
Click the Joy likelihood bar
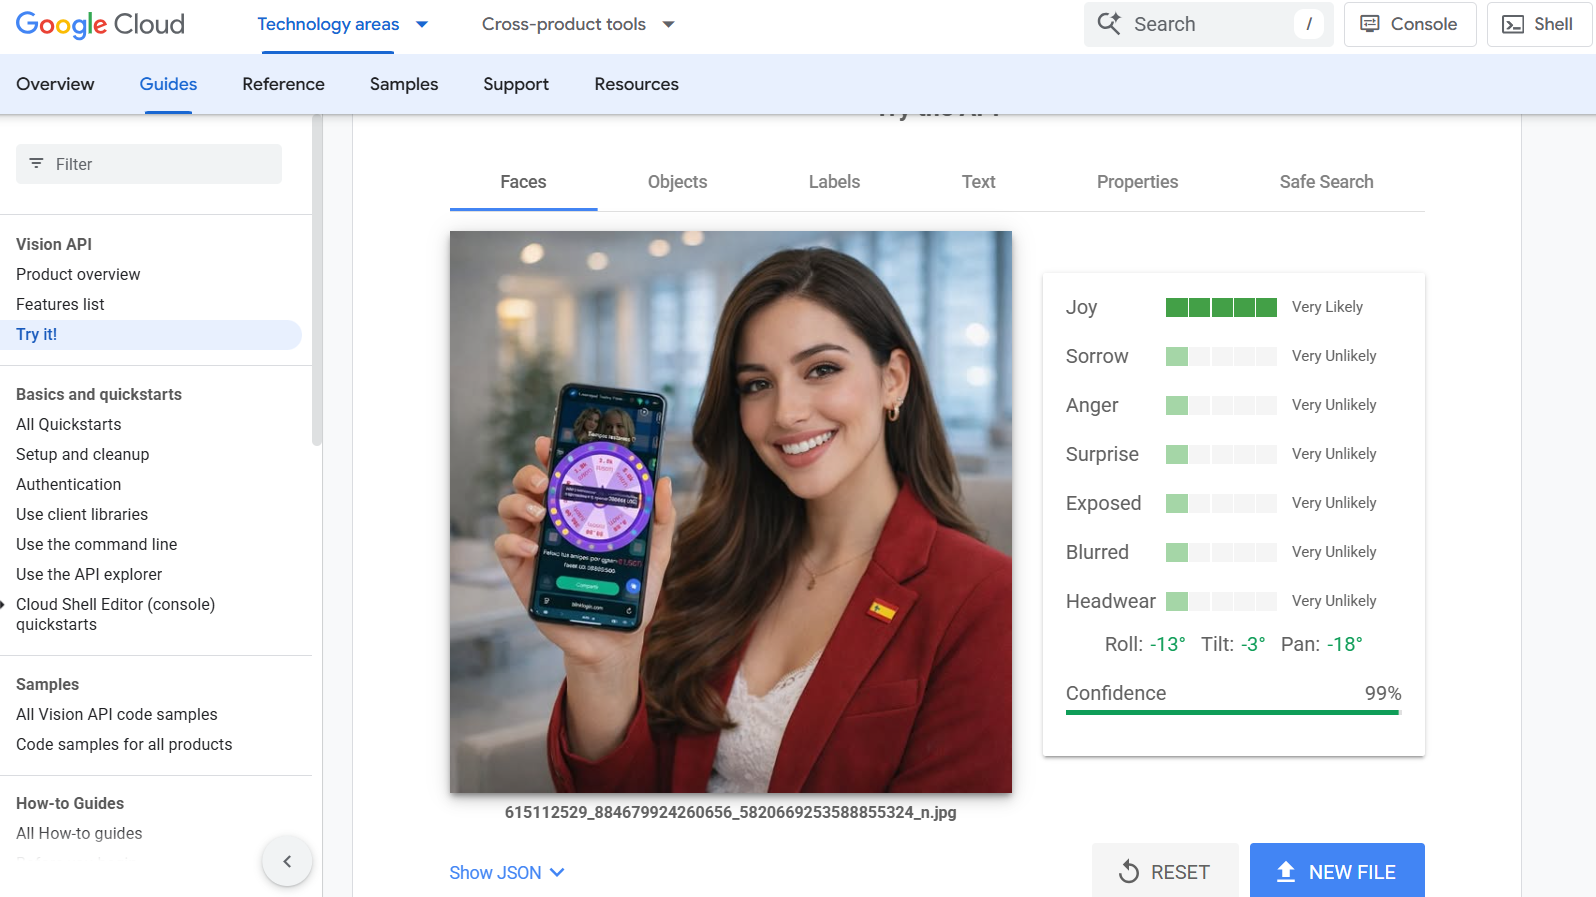[1221, 307]
